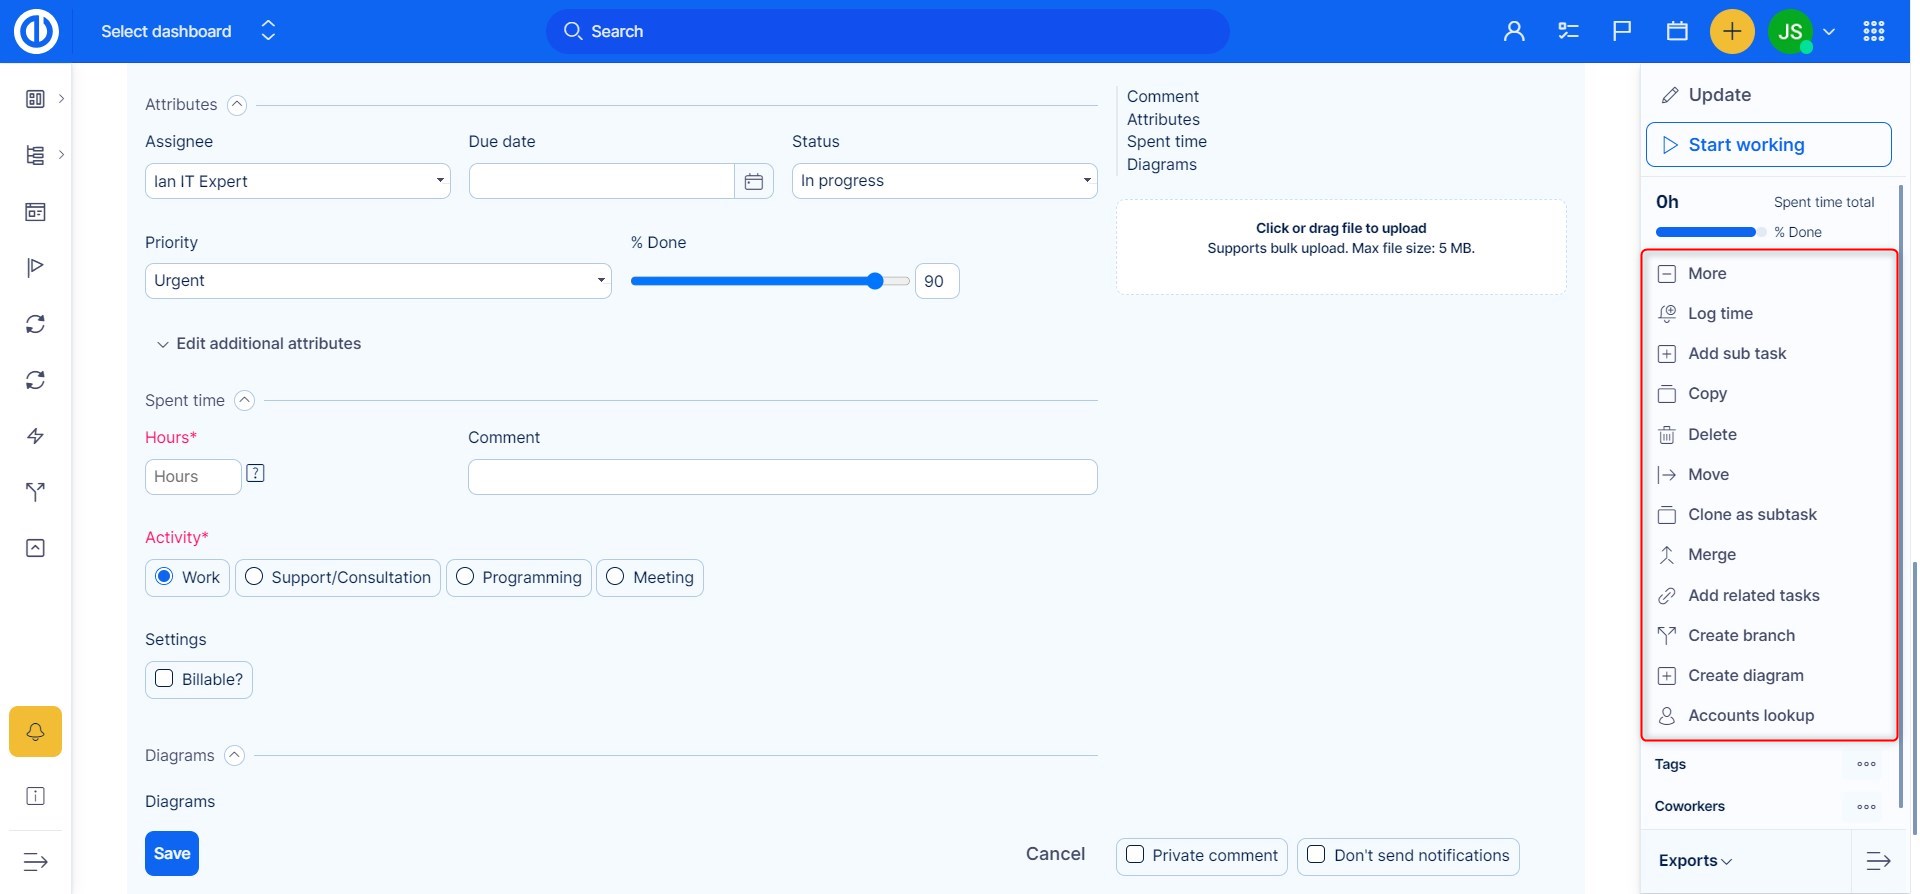Click the flag icon in header
This screenshot has width=1920, height=894.
[x=1622, y=32]
